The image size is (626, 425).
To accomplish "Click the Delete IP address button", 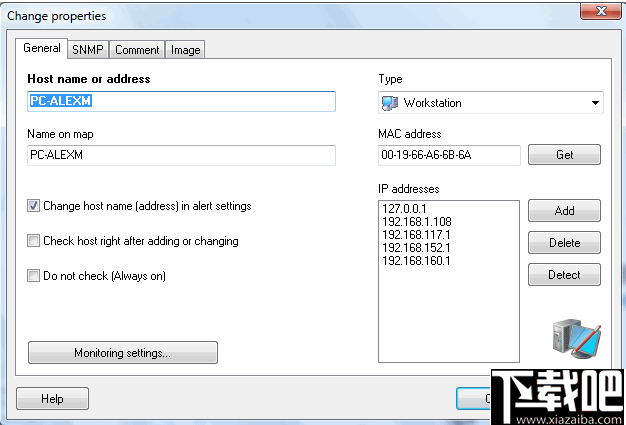I will tap(564, 243).
